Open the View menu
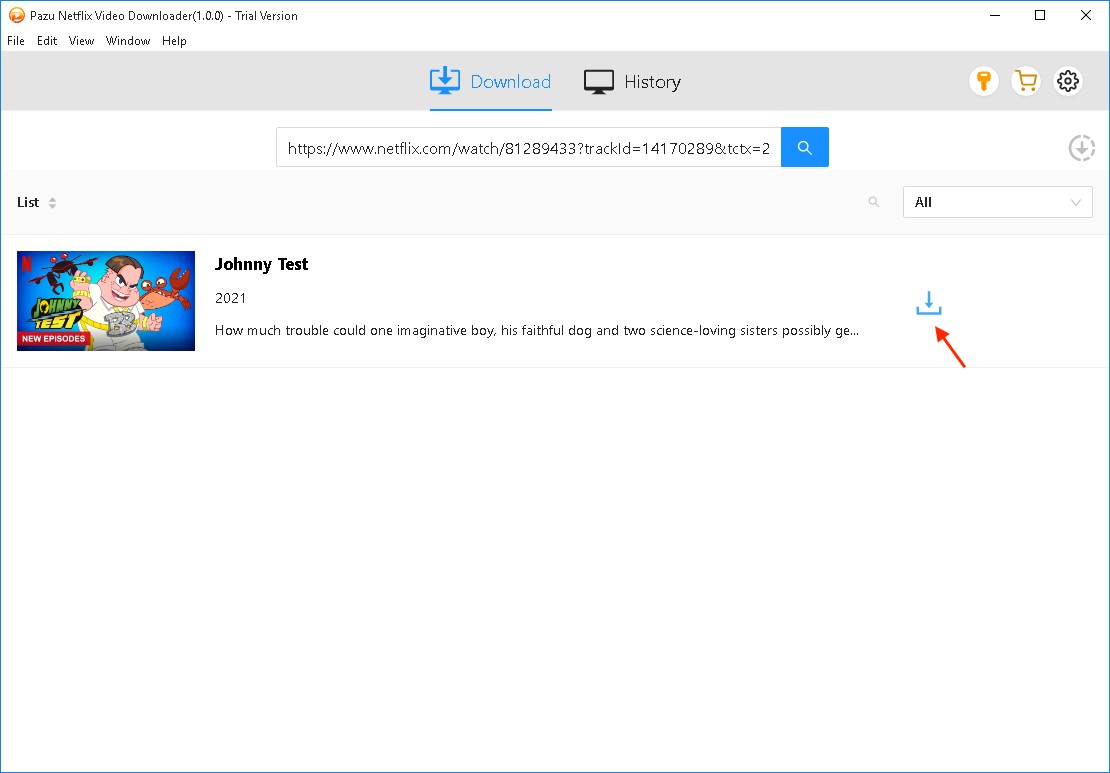Screen dimensions: 1110x773 pyautogui.click(x=81, y=41)
